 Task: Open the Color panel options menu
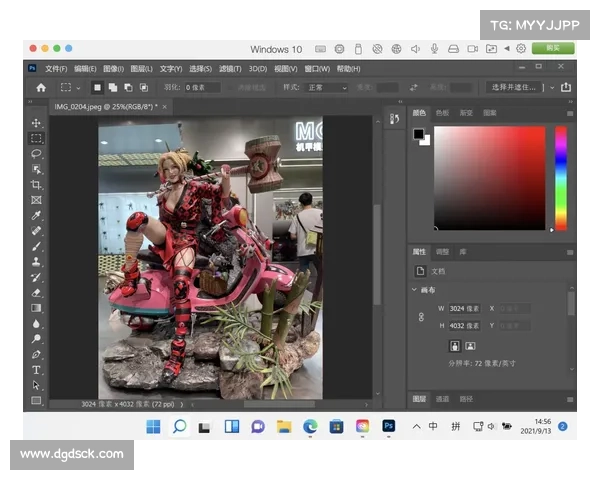click(x=570, y=113)
